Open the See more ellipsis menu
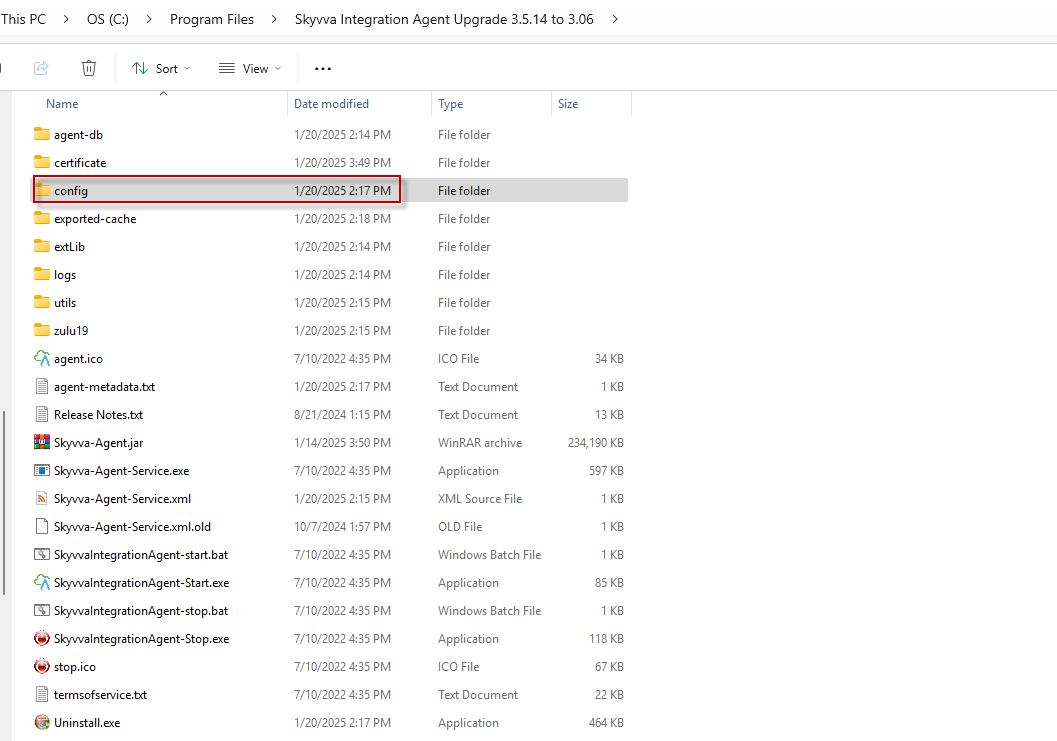The width and height of the screenshot is (1057, 741). click(x=322, y=68)
